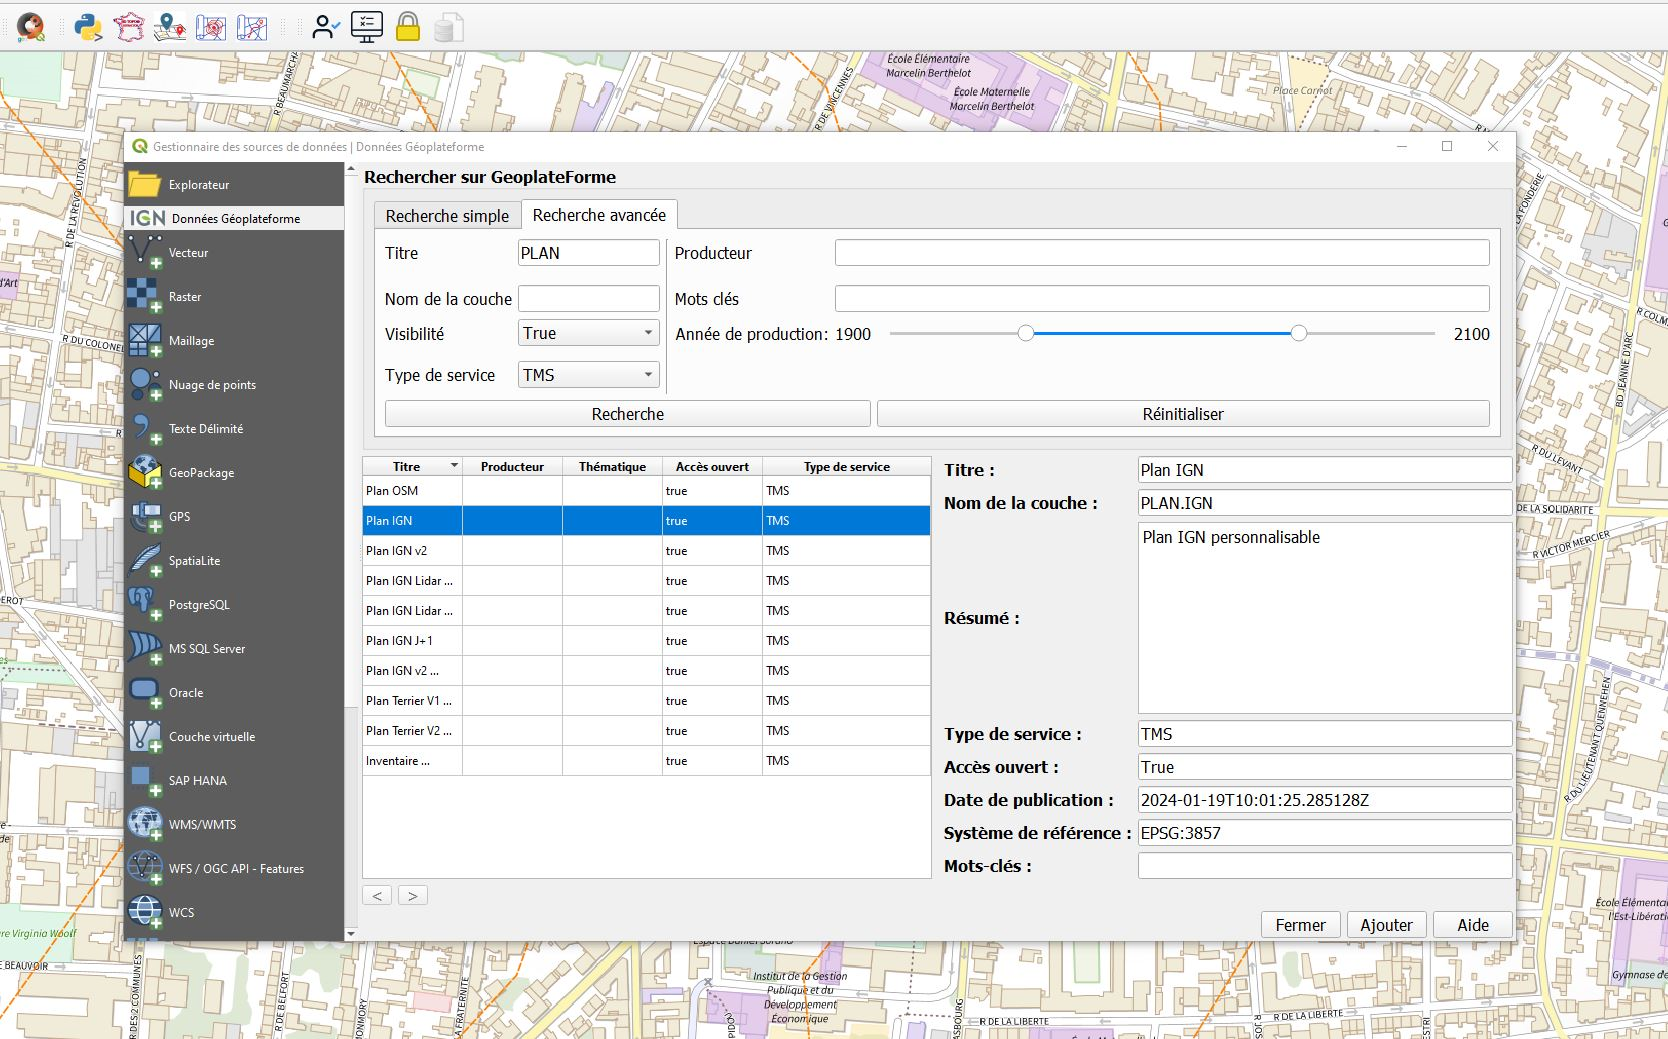Open the SpatiaLite source panel
This screenshot has width=1668, height=1039.
click(194, 561)
